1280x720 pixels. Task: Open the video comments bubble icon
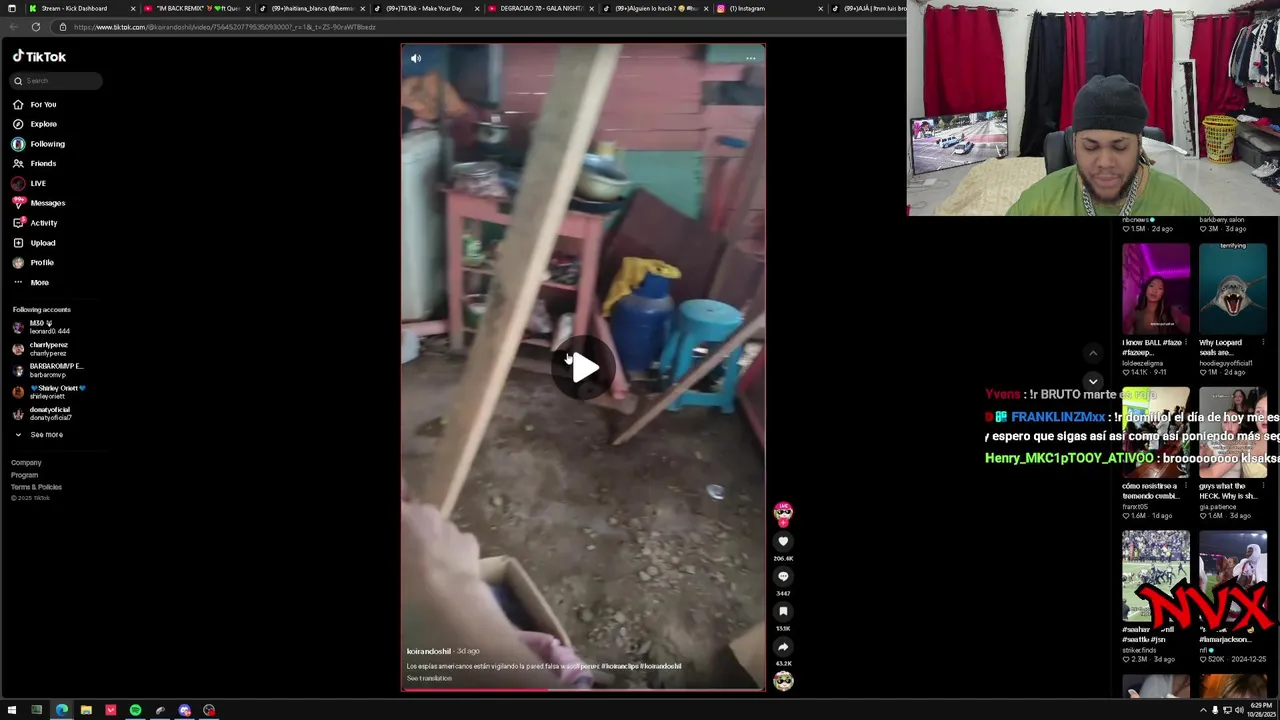click(783, 577)
